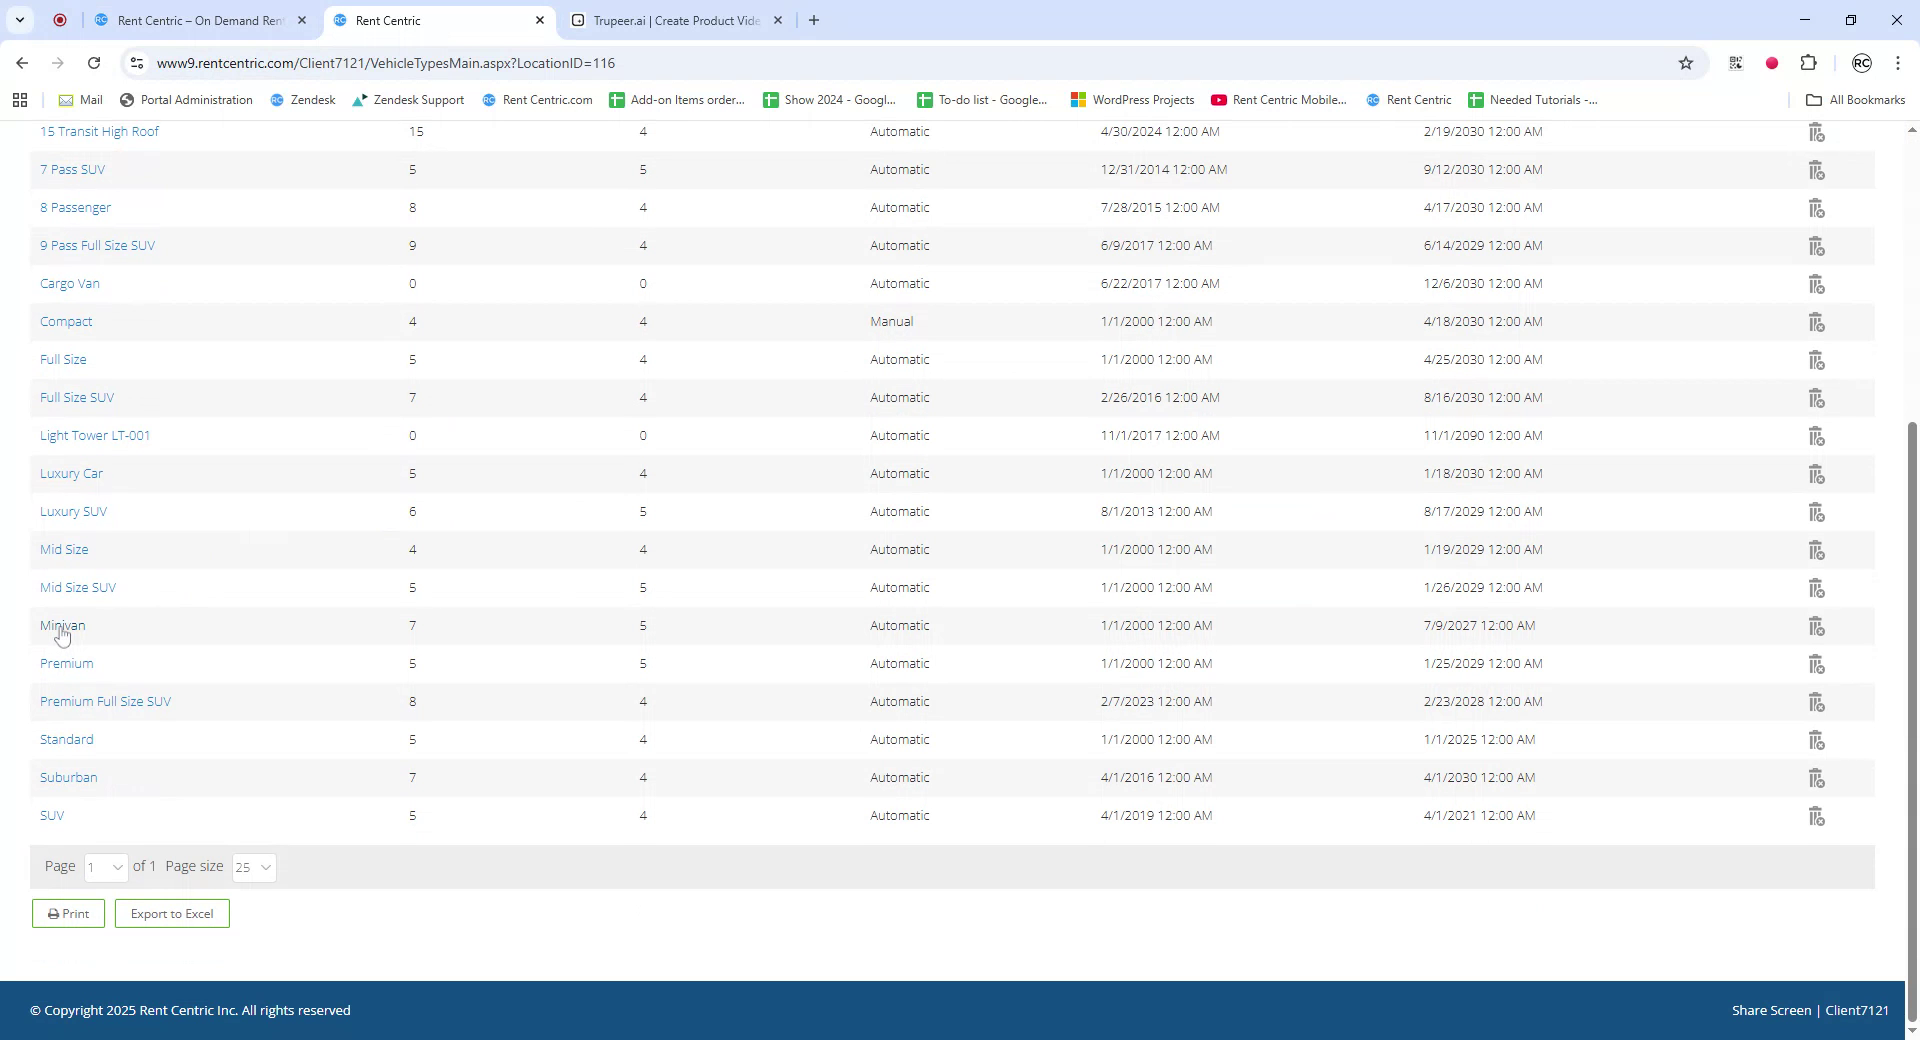Delete the Minivan vehicle type
Viewport: 1920px width, 1040px height.
[1815, 625]
